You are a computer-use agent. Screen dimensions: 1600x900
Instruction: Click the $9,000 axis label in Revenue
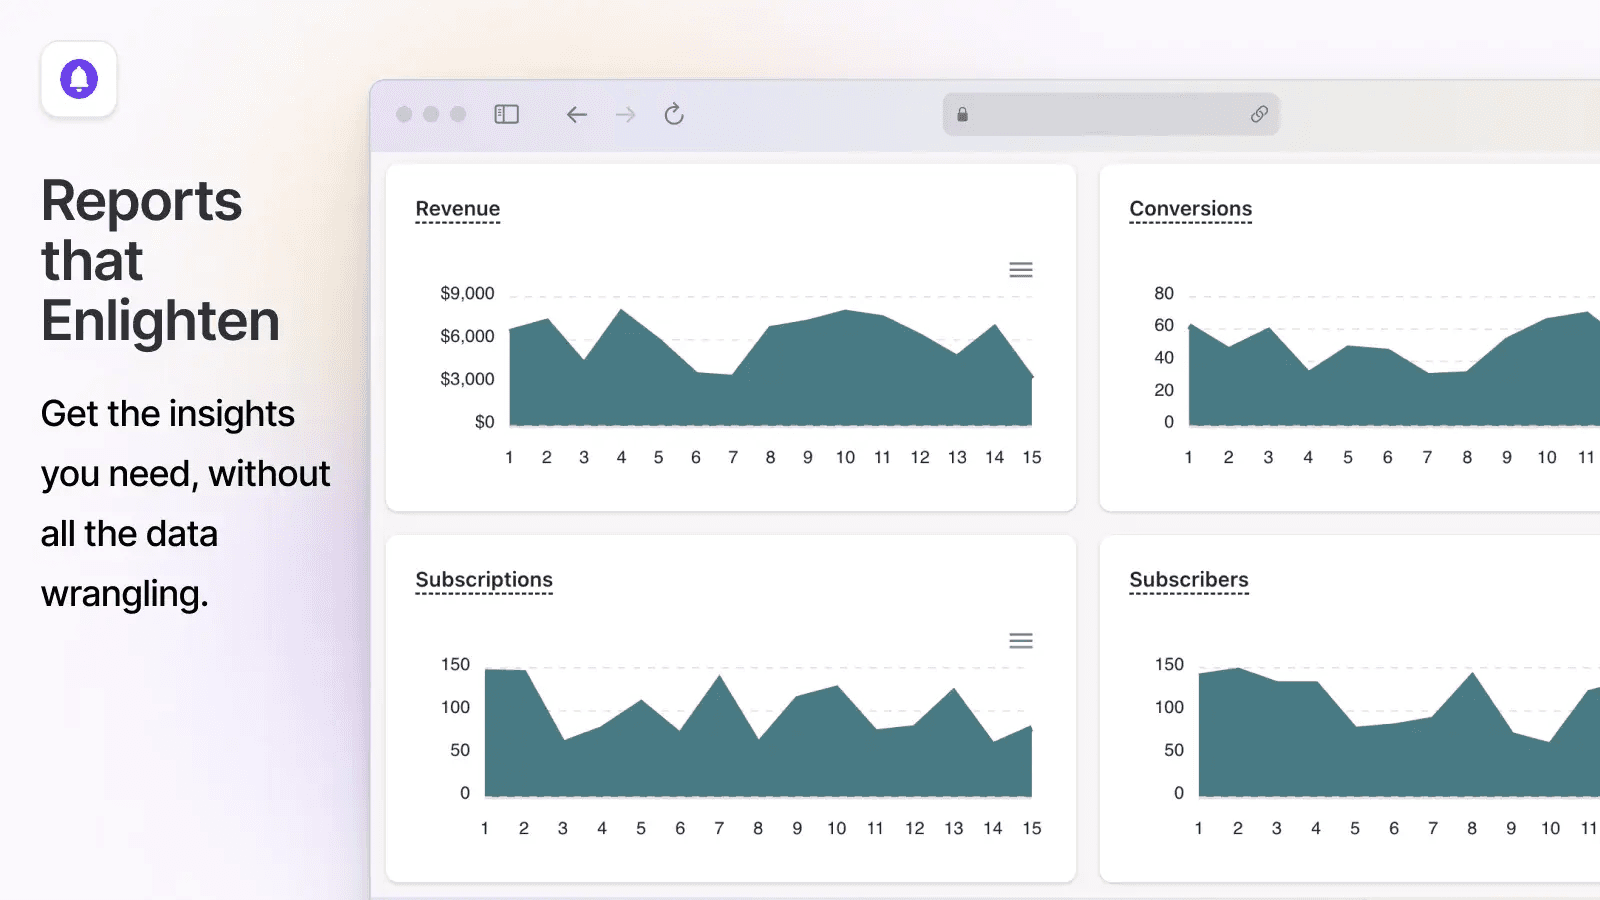coord(467,293)
